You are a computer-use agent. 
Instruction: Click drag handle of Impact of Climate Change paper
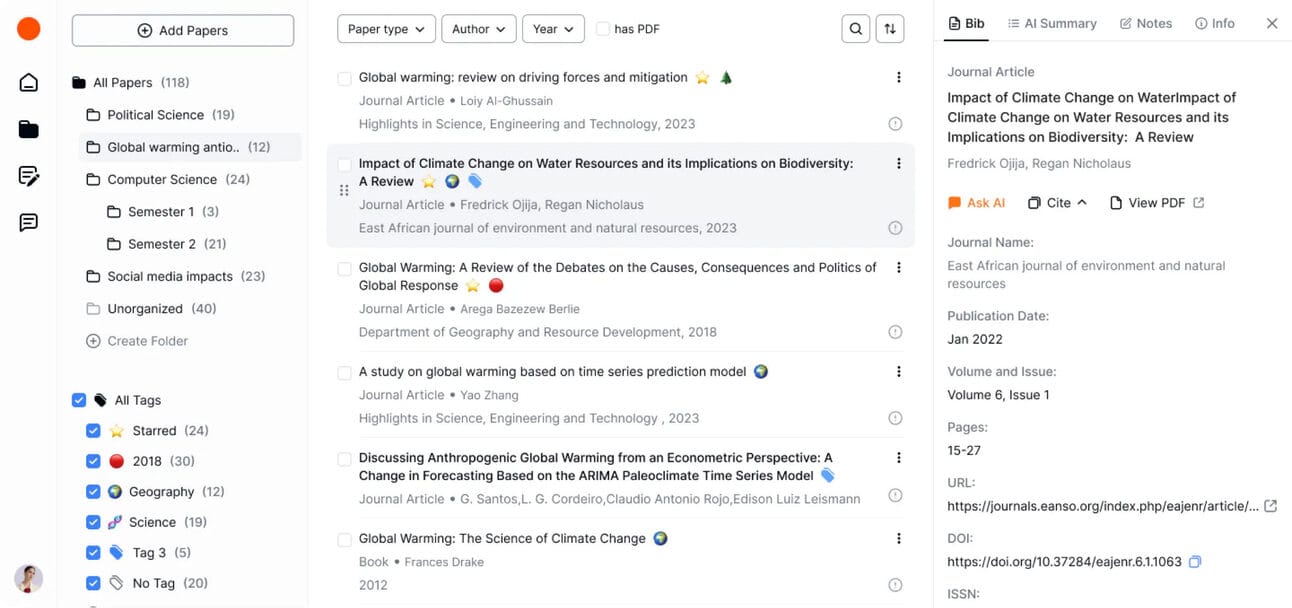pyautogui.click(x=344, y=190)
